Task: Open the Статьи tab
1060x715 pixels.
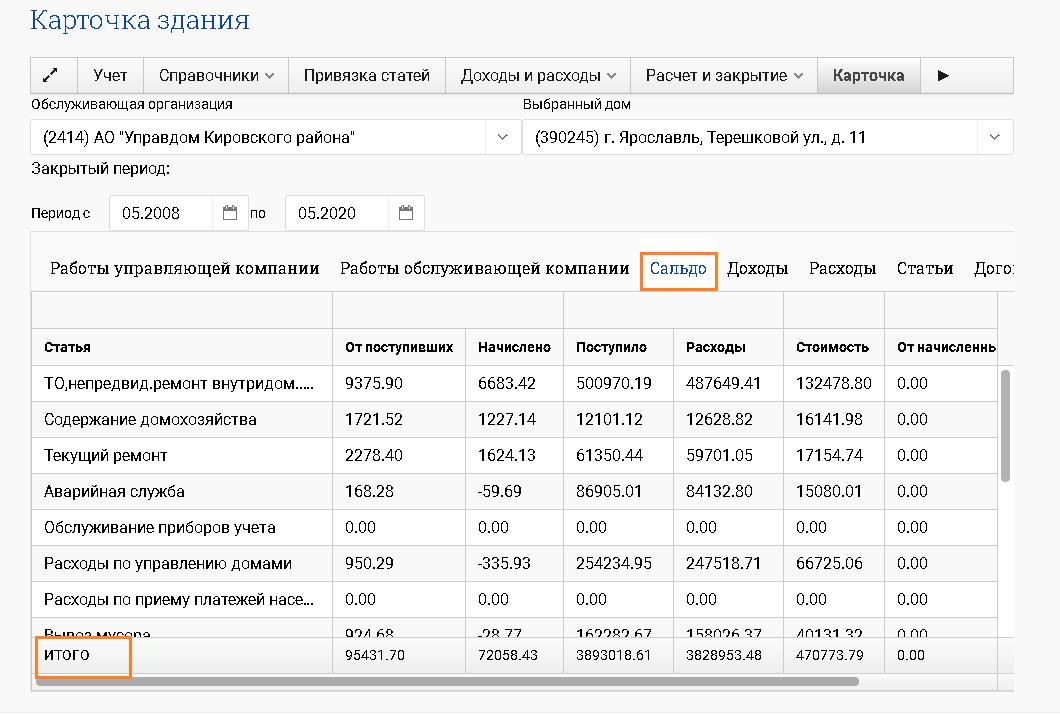Action: point(925,268)
